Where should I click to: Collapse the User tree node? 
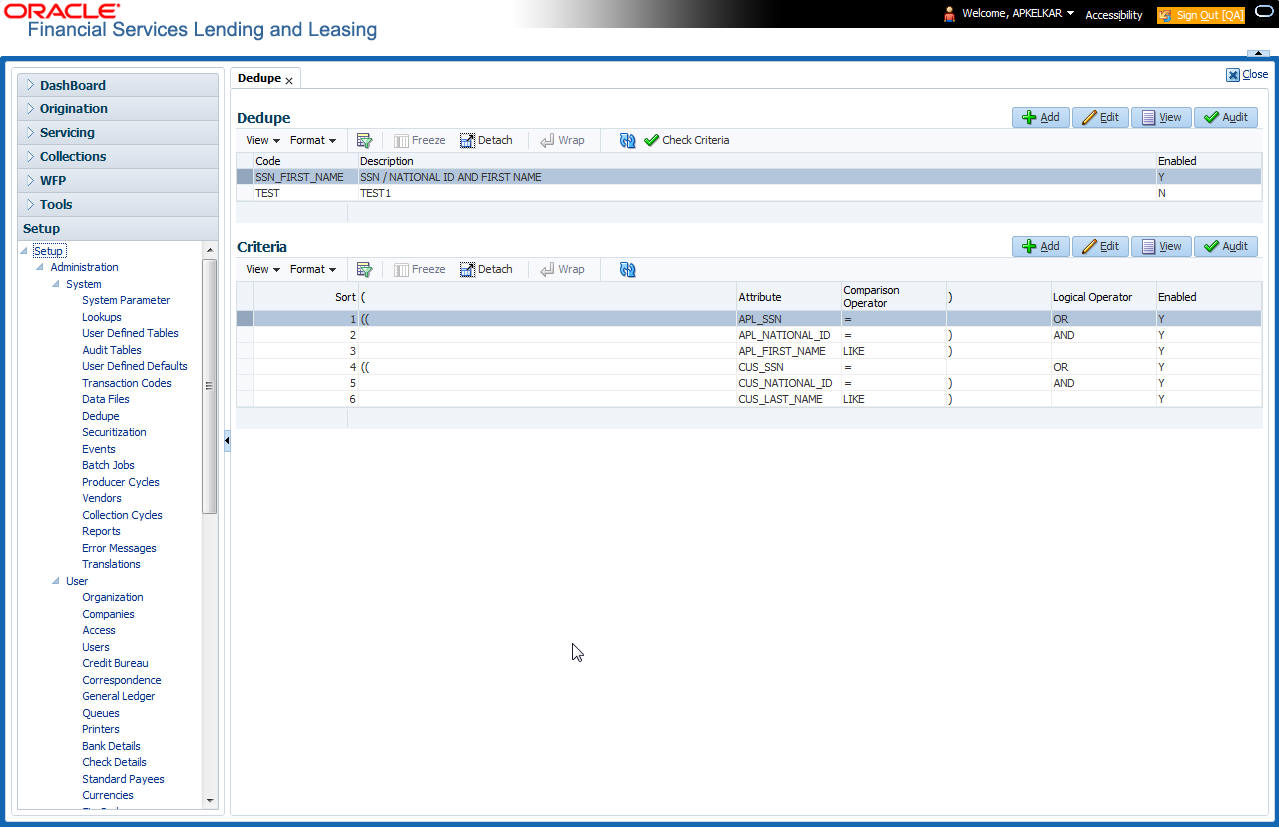(x=56, y=582)
